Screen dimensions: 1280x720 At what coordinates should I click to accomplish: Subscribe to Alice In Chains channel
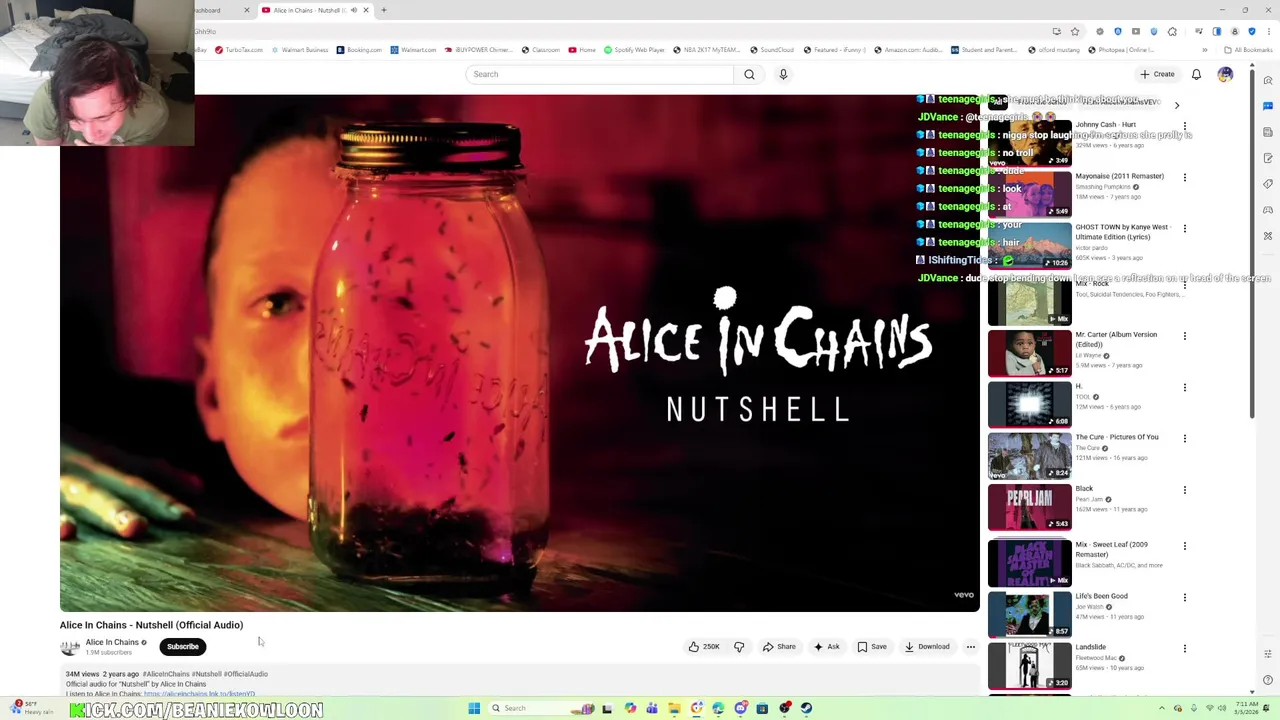(183, 647)
